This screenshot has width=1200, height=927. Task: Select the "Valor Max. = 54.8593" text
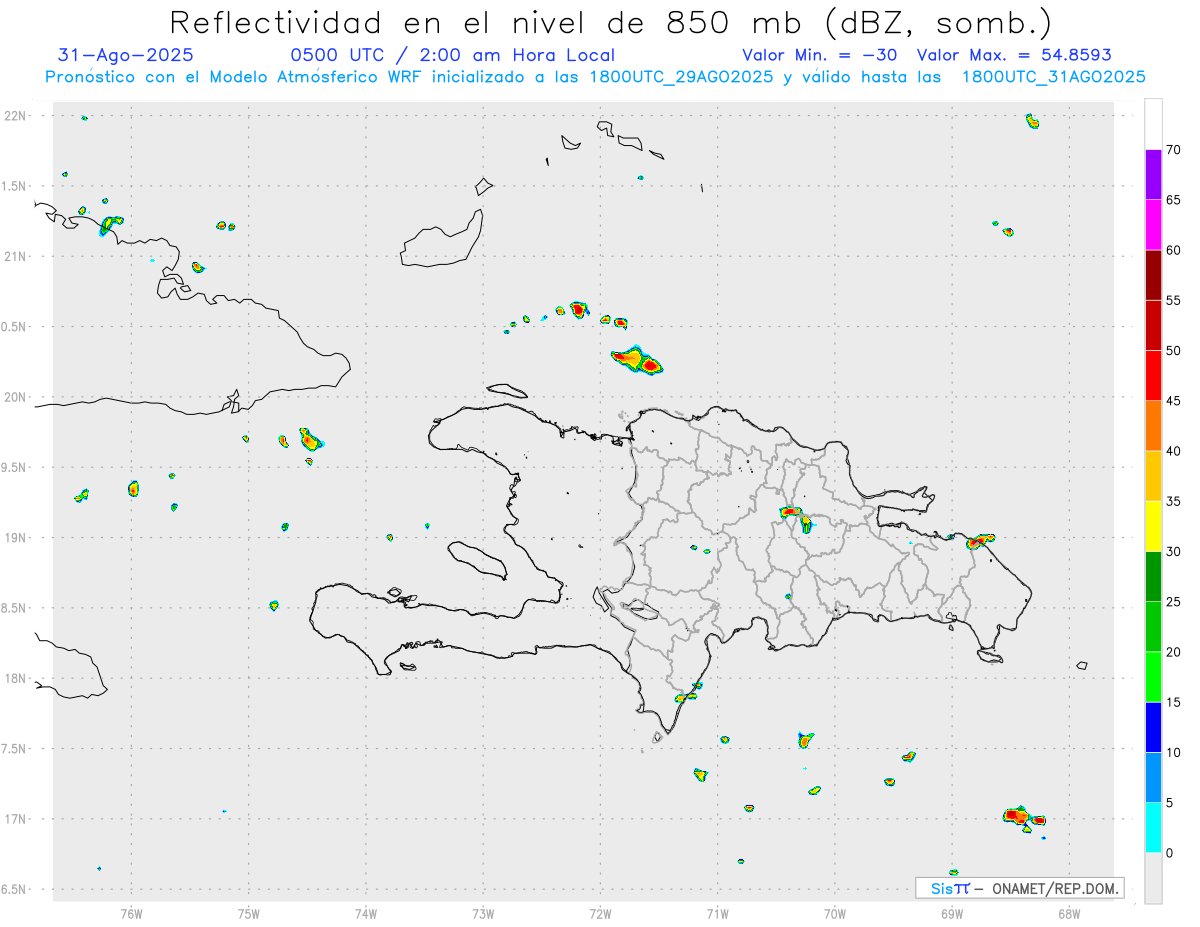[1014, 55]
